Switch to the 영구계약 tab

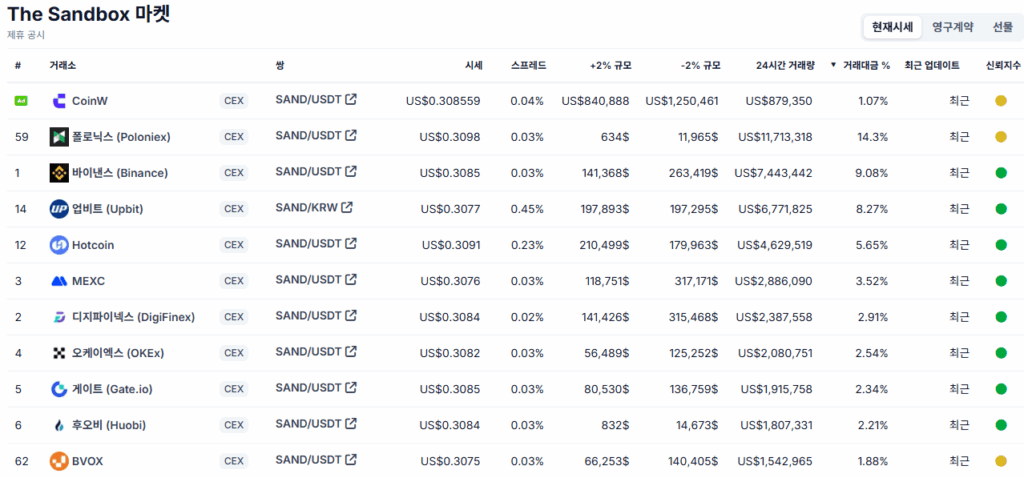click(952, 27)
